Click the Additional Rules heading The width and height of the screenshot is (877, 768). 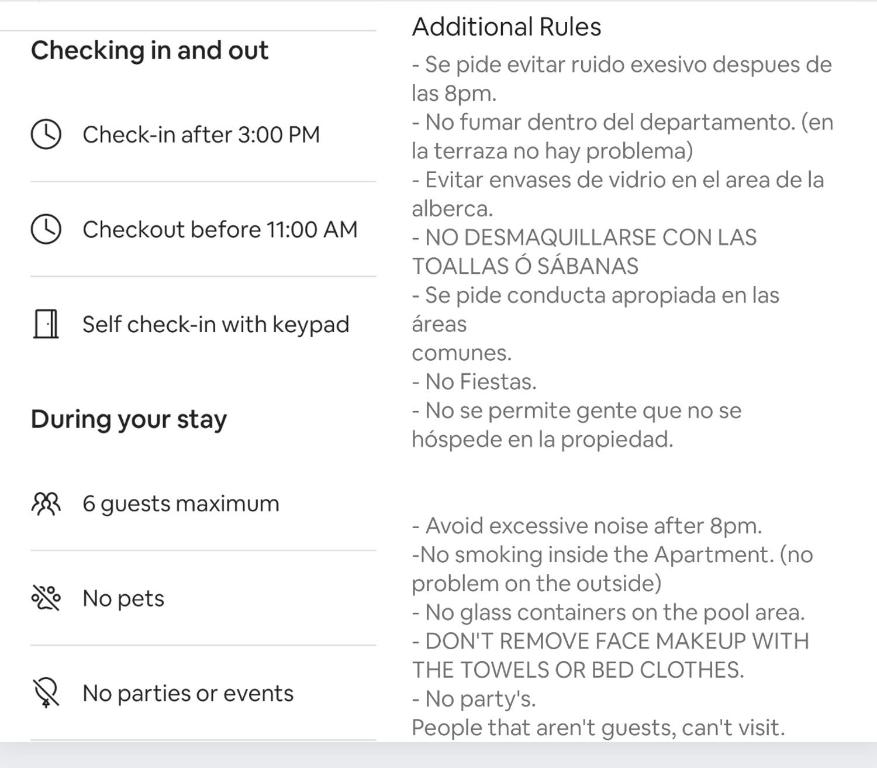pyautogui.click(x=506, y=27)
